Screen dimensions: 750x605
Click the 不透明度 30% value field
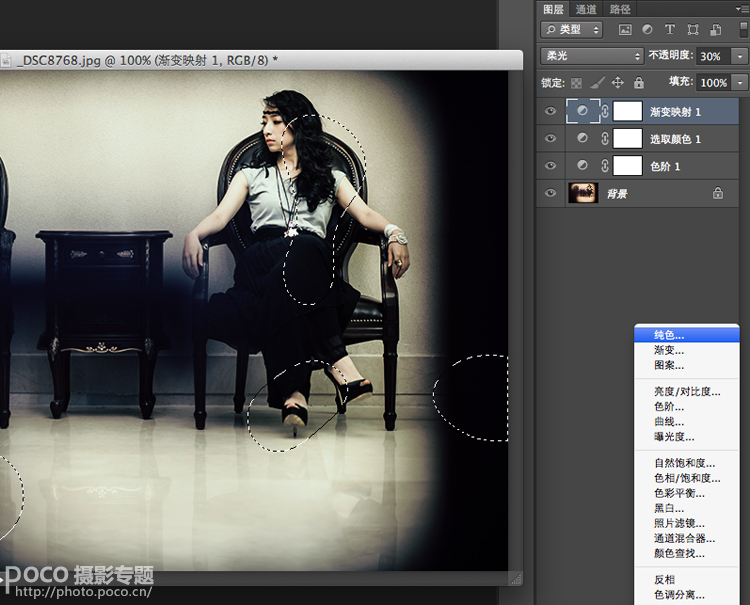[713, 56]
